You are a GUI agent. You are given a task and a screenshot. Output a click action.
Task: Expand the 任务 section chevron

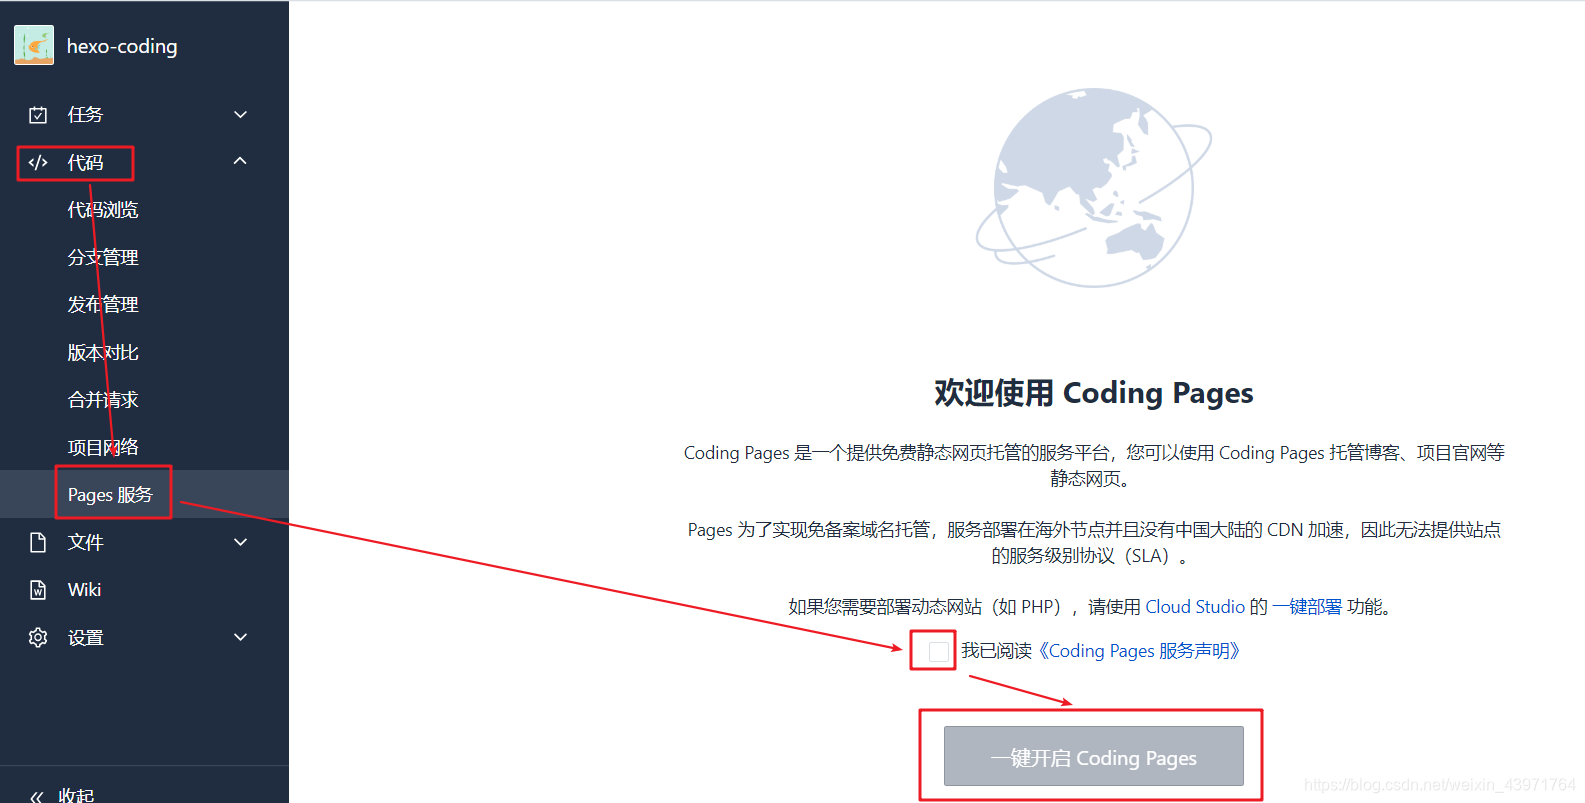[x=240, y=115]
